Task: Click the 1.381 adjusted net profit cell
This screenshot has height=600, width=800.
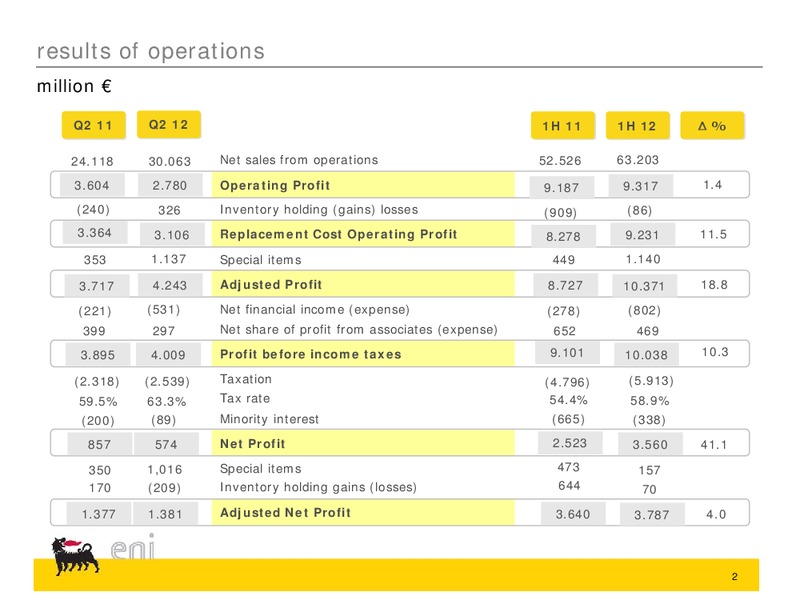Action: pos(165,514)
